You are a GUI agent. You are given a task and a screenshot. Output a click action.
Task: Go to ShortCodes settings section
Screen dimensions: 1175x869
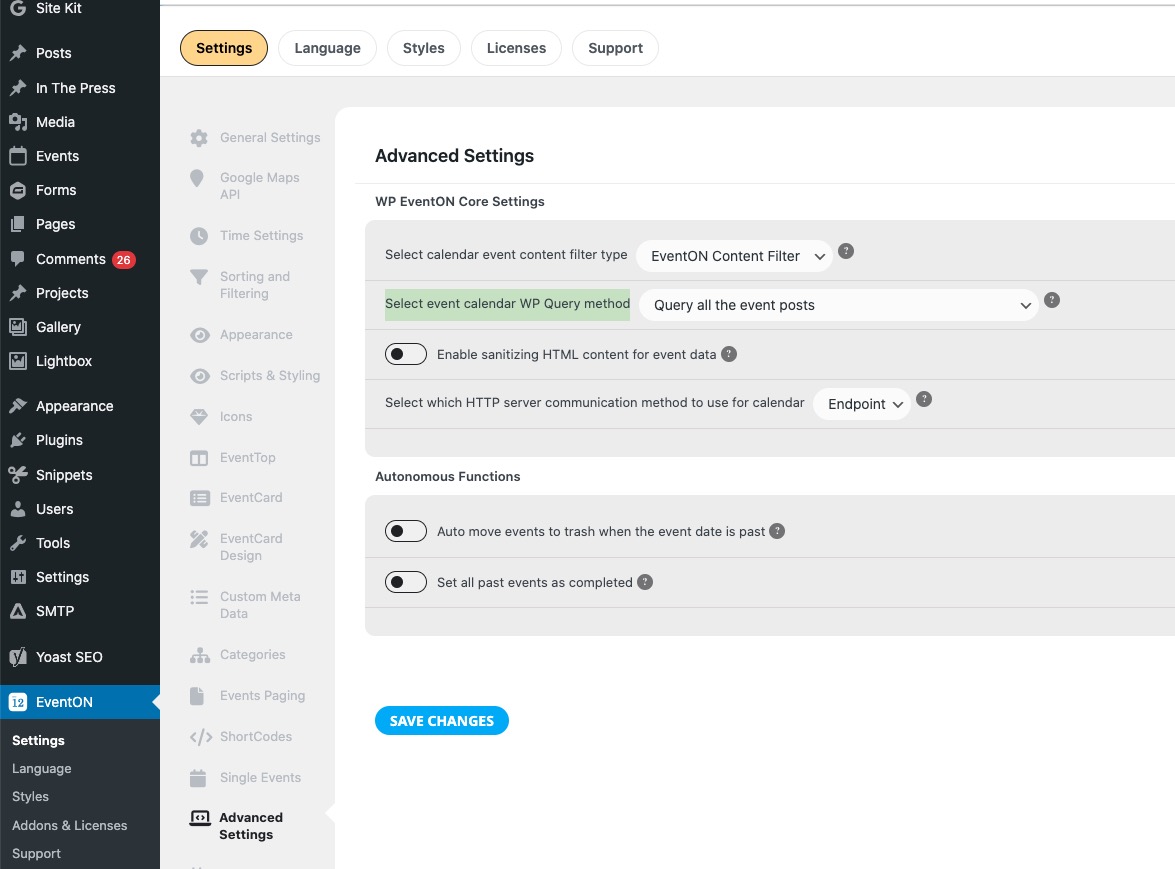tap(256, 737)
